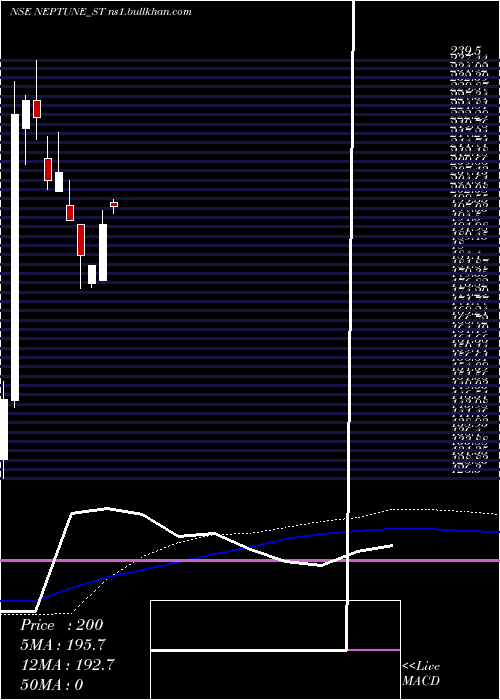The height and width of the screenshot is (700, 500).
Task: Click the '<<Live MACD' label
Action: (x=421, y=674)
